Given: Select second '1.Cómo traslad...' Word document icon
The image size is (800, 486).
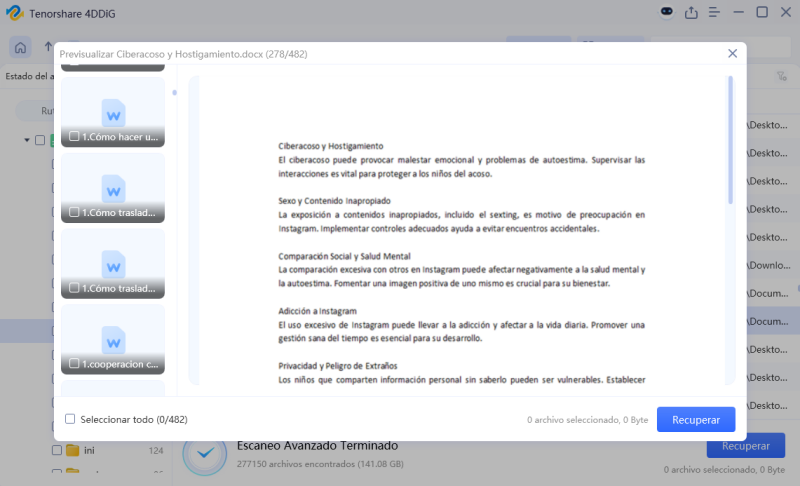Looking at the screenshot, I should click(x=113, y=265).
